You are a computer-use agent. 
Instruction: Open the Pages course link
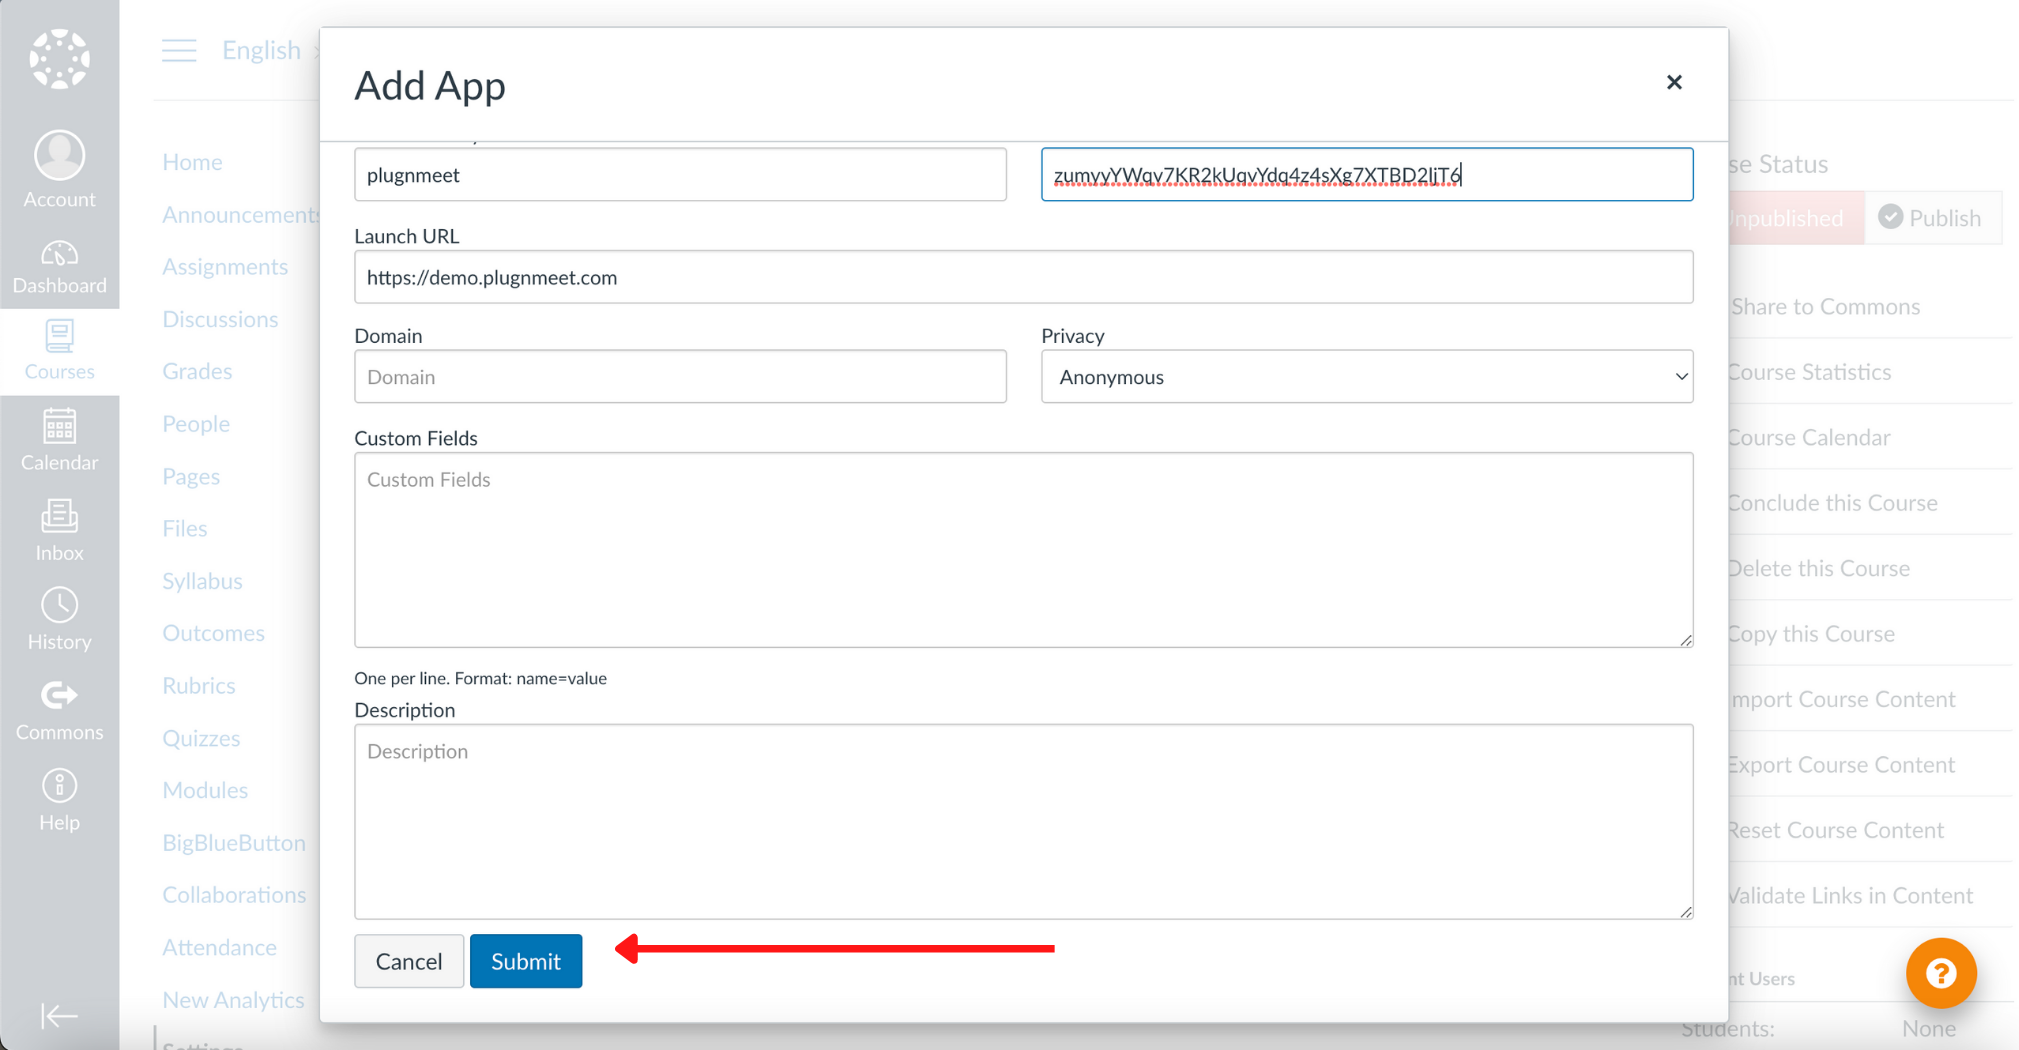coord(191,477)
